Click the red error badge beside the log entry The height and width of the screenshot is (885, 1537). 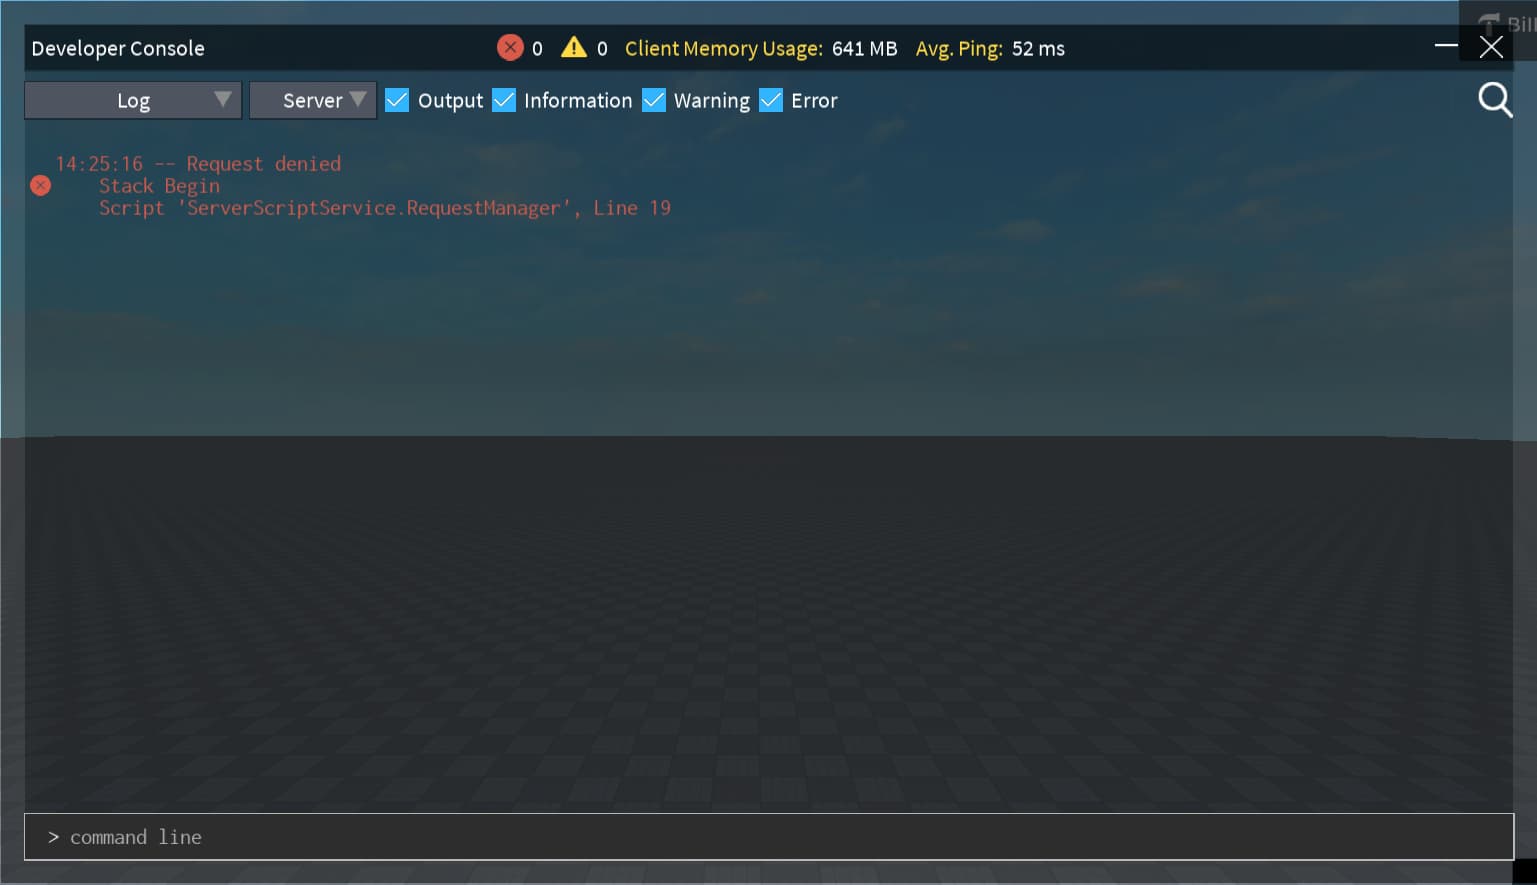pyautogui.click(x=40, y=185)
